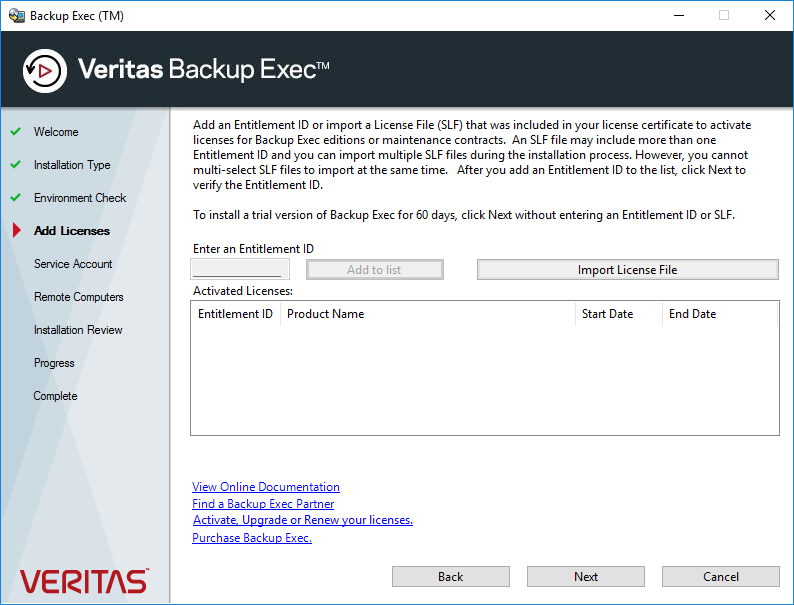
Task: Click Next to continue installation
Action: pyautogui.click(x=586, y=577)
